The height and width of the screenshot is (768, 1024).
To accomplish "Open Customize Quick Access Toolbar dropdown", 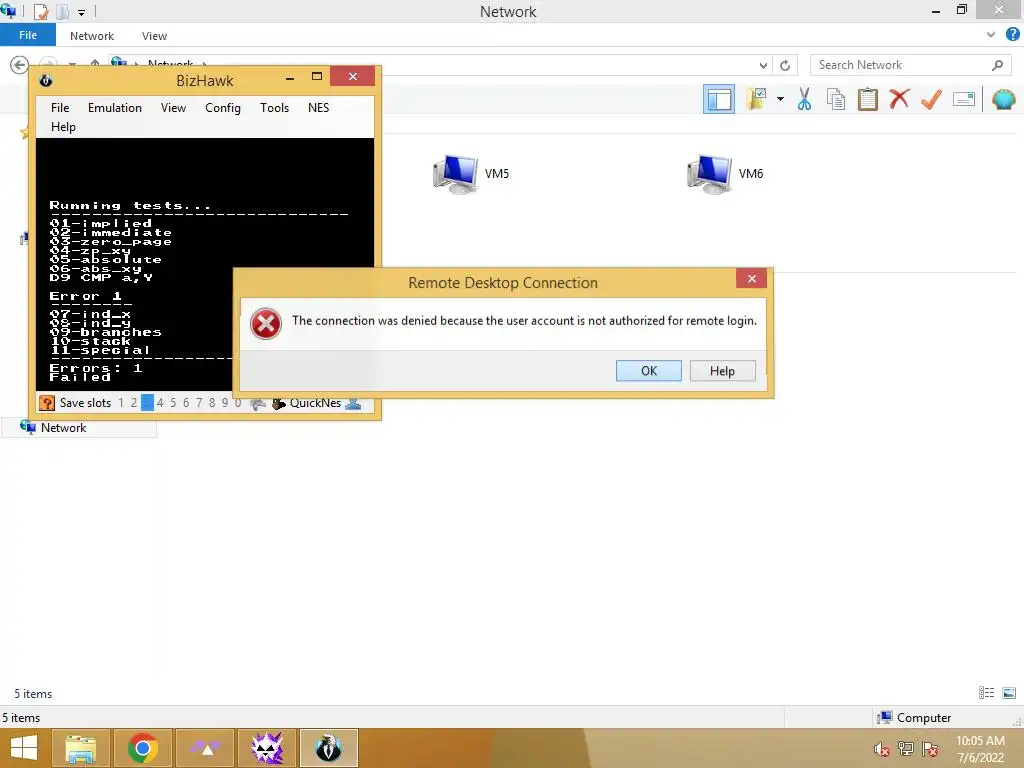I will (x=82, y=12).
